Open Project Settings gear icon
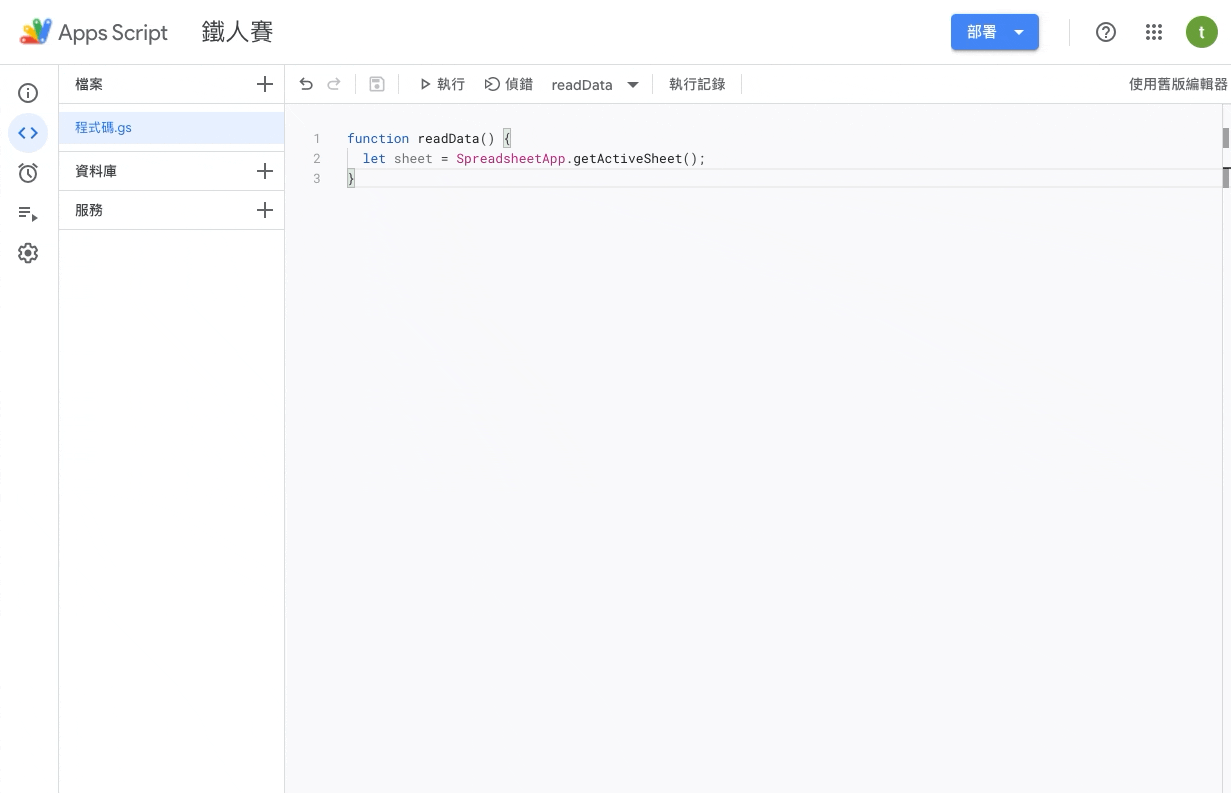This screenshot has width=1231, height=793. pyautogui.click(x=28, y=253)
